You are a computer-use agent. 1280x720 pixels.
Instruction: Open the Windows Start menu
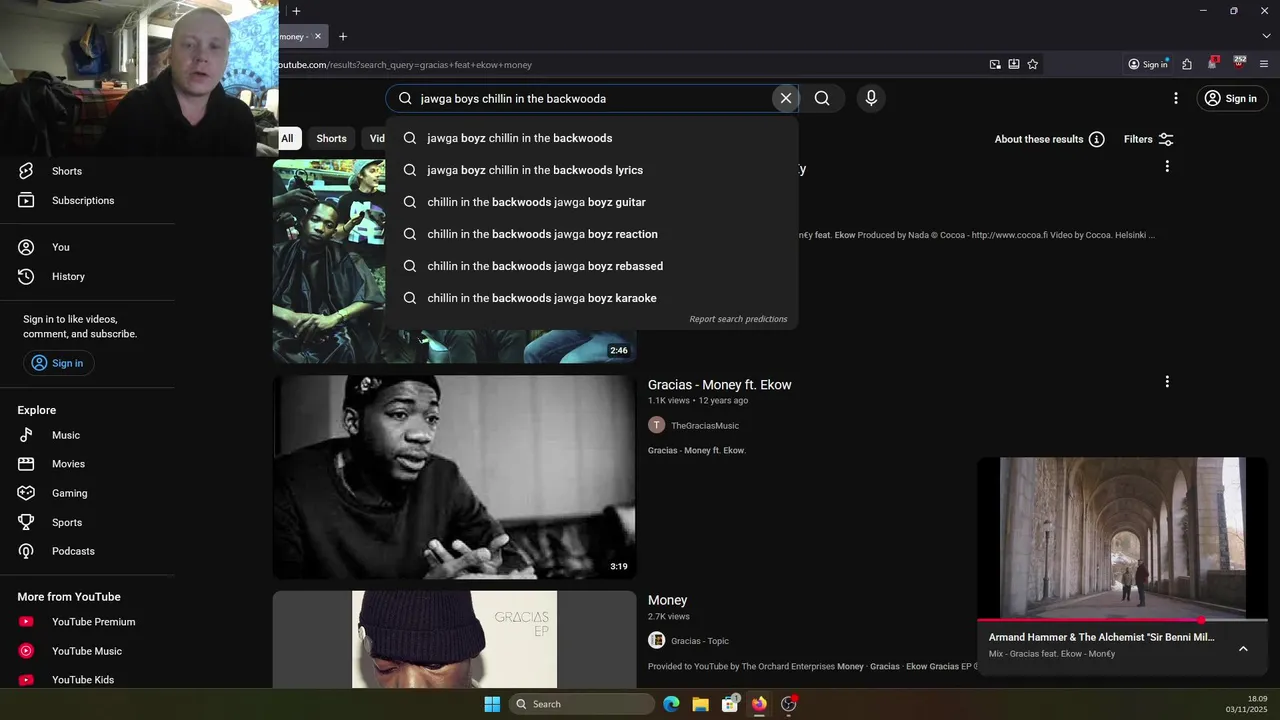(492, 704)
